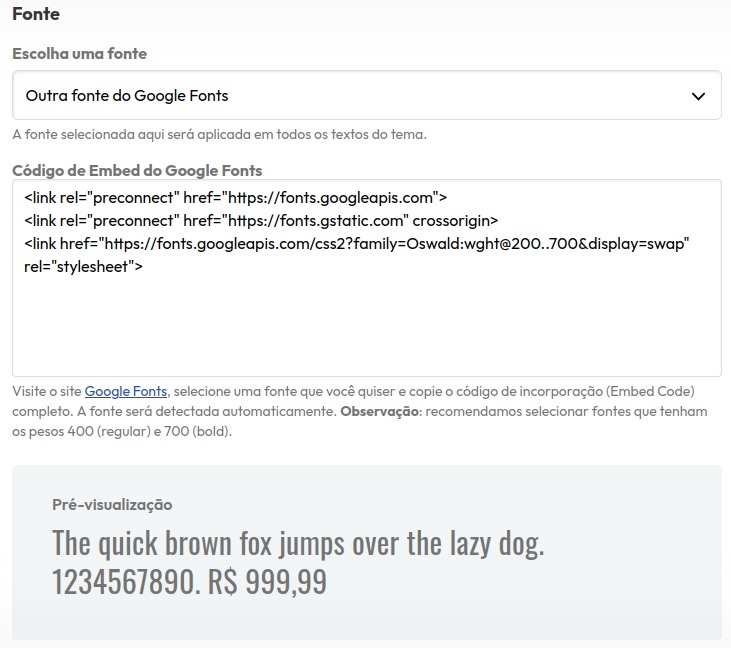Screen dimensions: 731x648
Task: Click the '1234567890. R$ 999,99' preview line
Action: pyautogui.click(x=189, y=581)
